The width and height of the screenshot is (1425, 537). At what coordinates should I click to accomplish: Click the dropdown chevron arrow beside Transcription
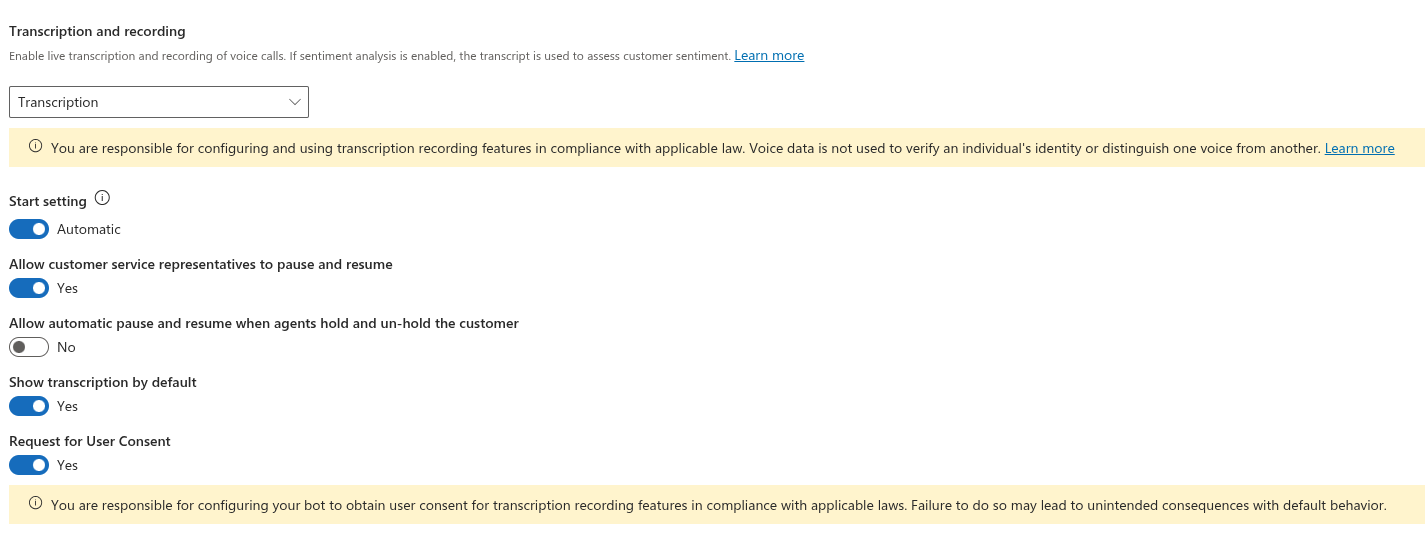294,102
